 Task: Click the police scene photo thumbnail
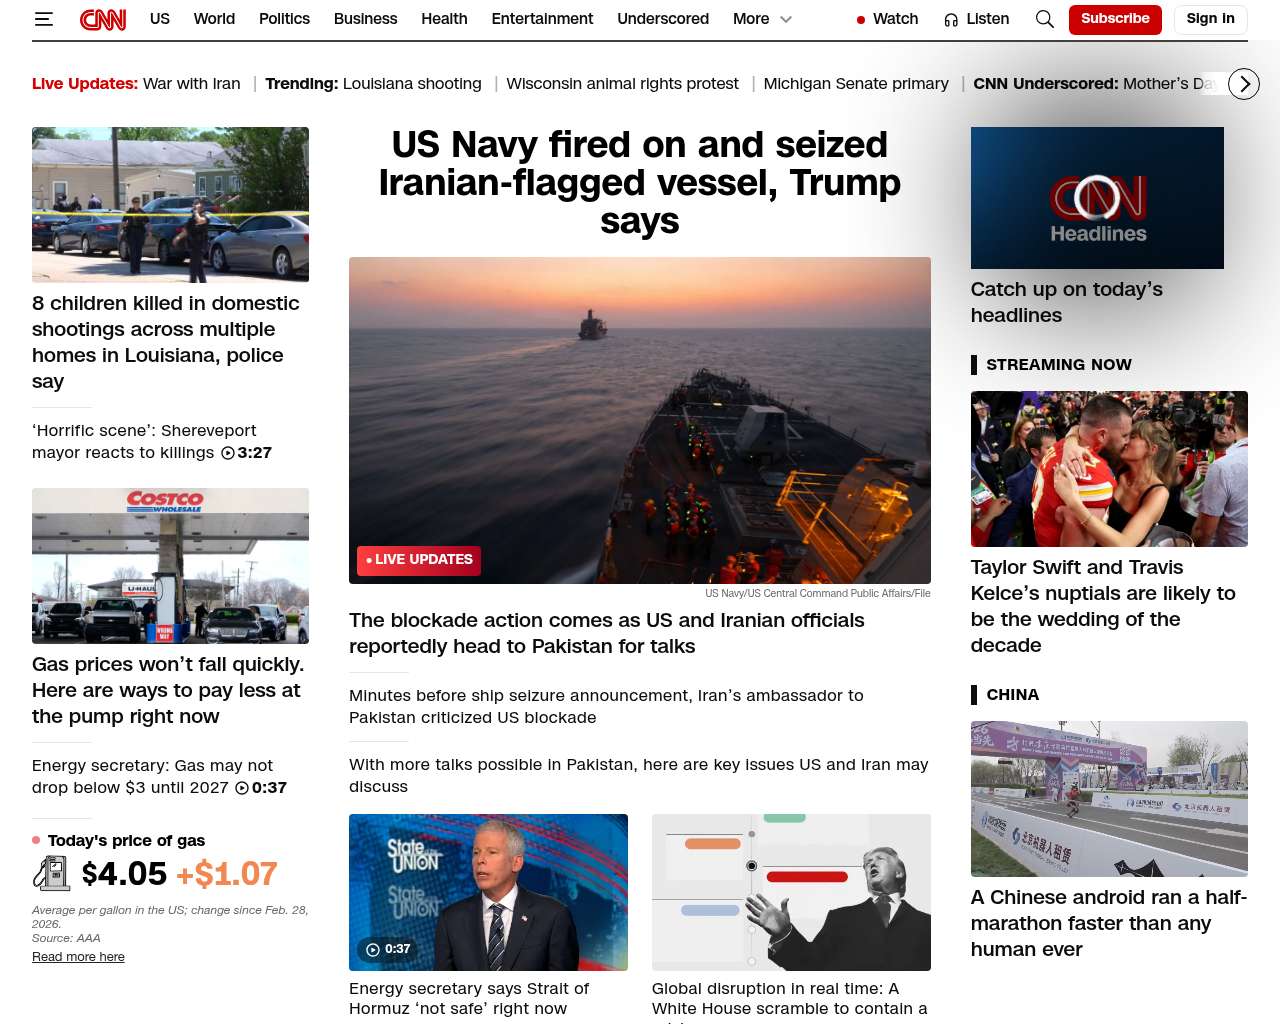(170, 205)
